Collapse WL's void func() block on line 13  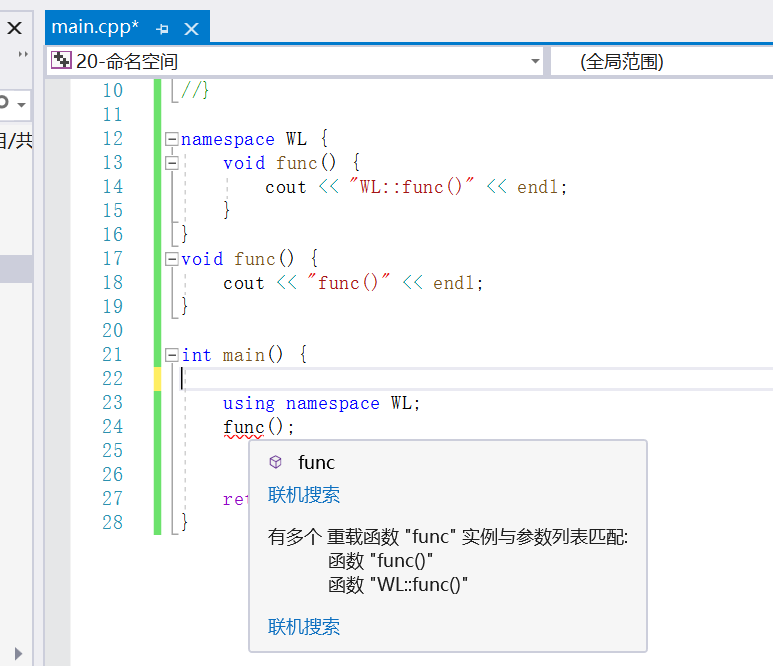coord(171,163)
